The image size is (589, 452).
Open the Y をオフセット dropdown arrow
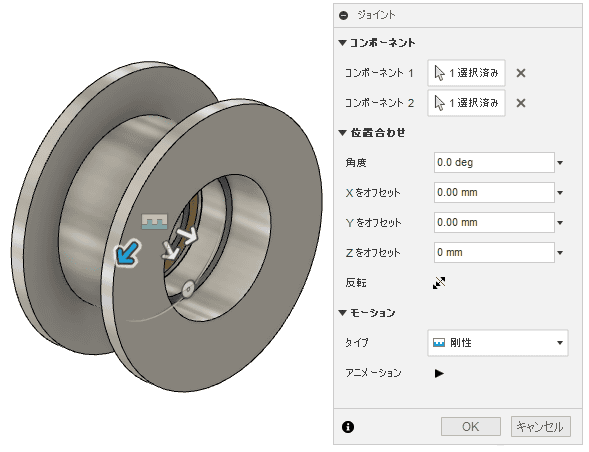click(x=560, y=223)
